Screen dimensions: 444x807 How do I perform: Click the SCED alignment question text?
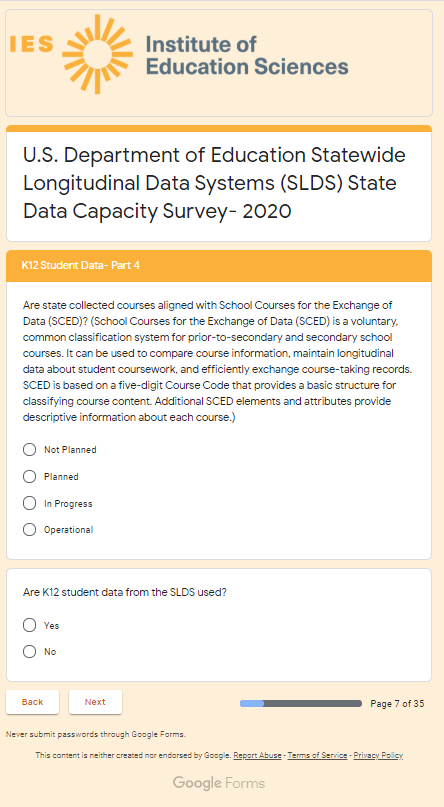(x=211, y=361)
